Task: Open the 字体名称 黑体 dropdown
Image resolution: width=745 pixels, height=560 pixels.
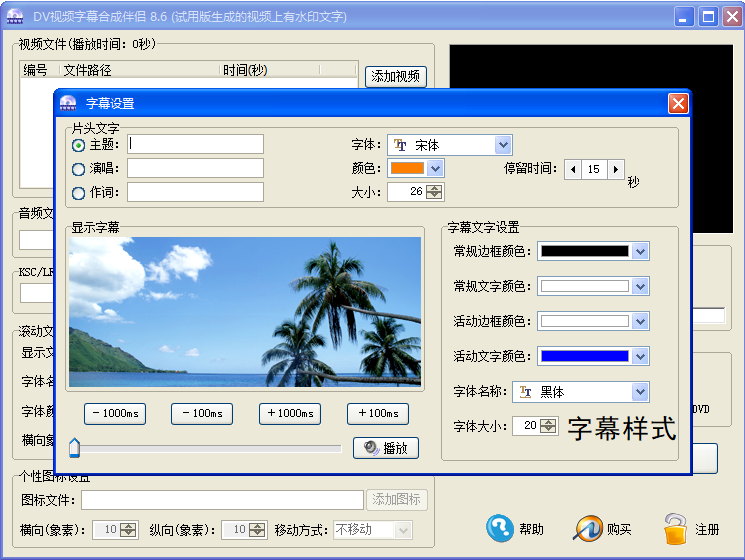Action: (x=640, y=392)
